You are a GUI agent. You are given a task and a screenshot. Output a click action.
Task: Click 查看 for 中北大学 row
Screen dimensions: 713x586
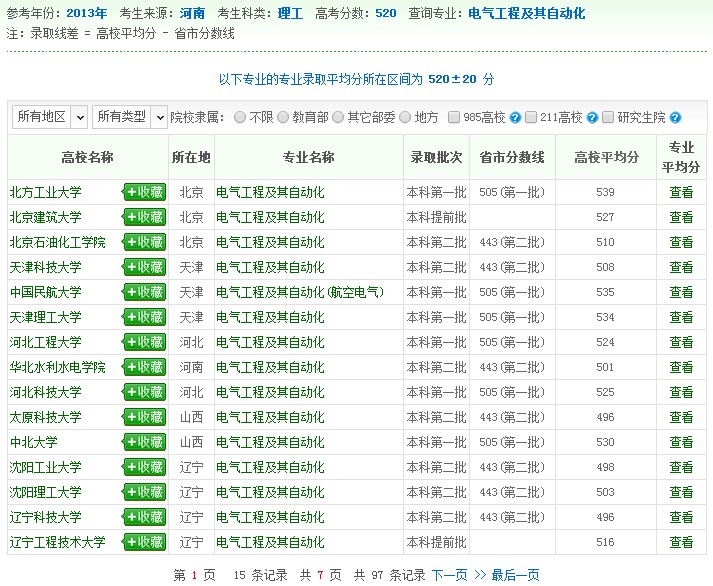click(681, 442)
